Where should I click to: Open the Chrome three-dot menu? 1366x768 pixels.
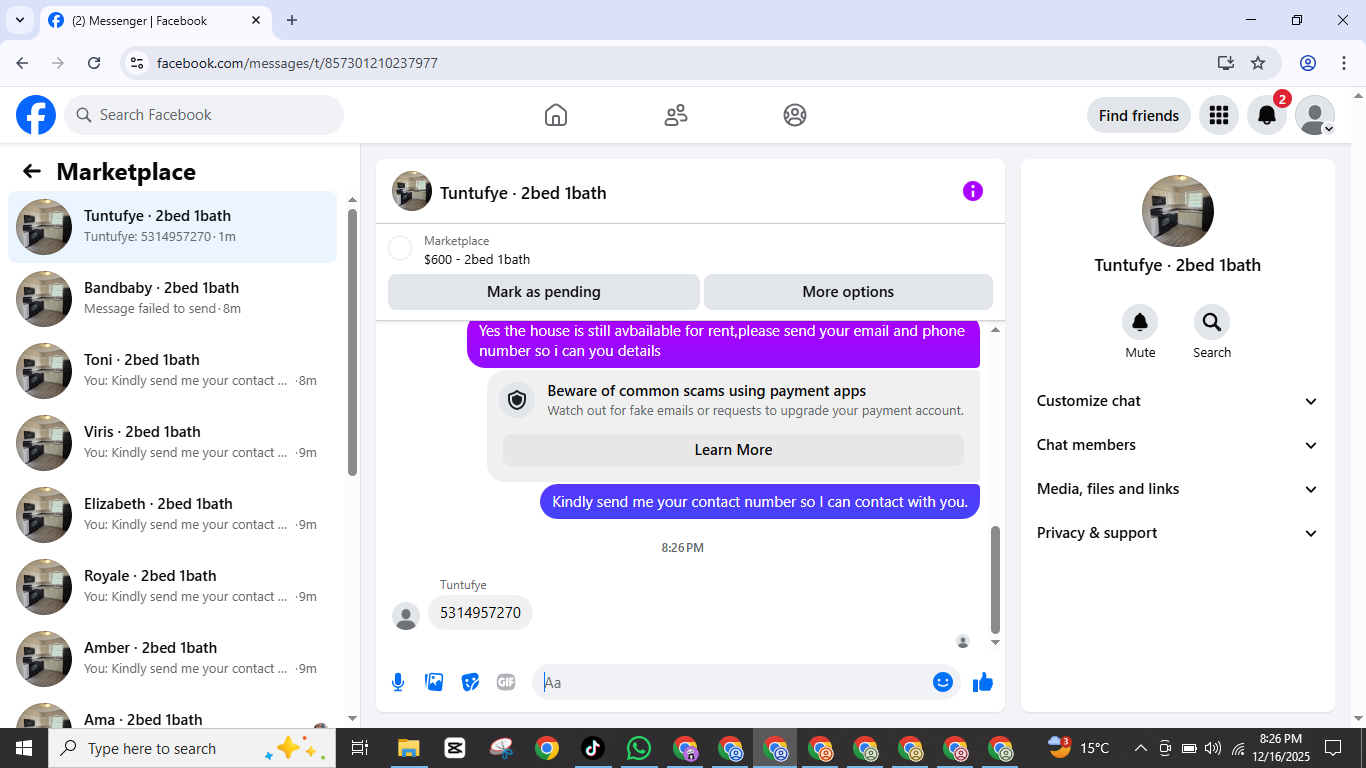1343,63
